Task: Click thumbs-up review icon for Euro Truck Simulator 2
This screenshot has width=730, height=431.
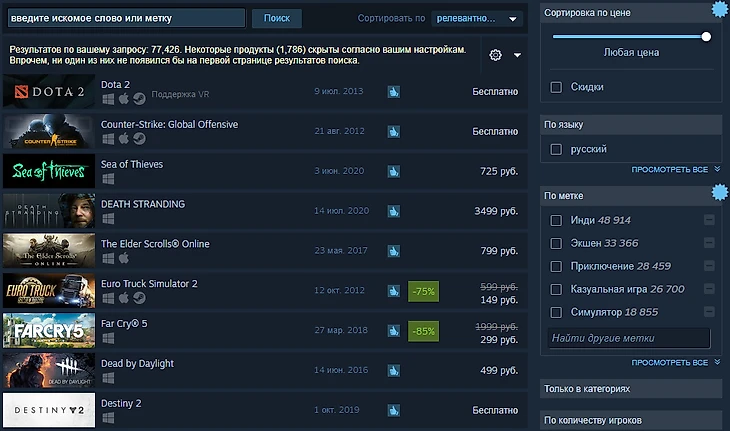Action: point(394,291)
